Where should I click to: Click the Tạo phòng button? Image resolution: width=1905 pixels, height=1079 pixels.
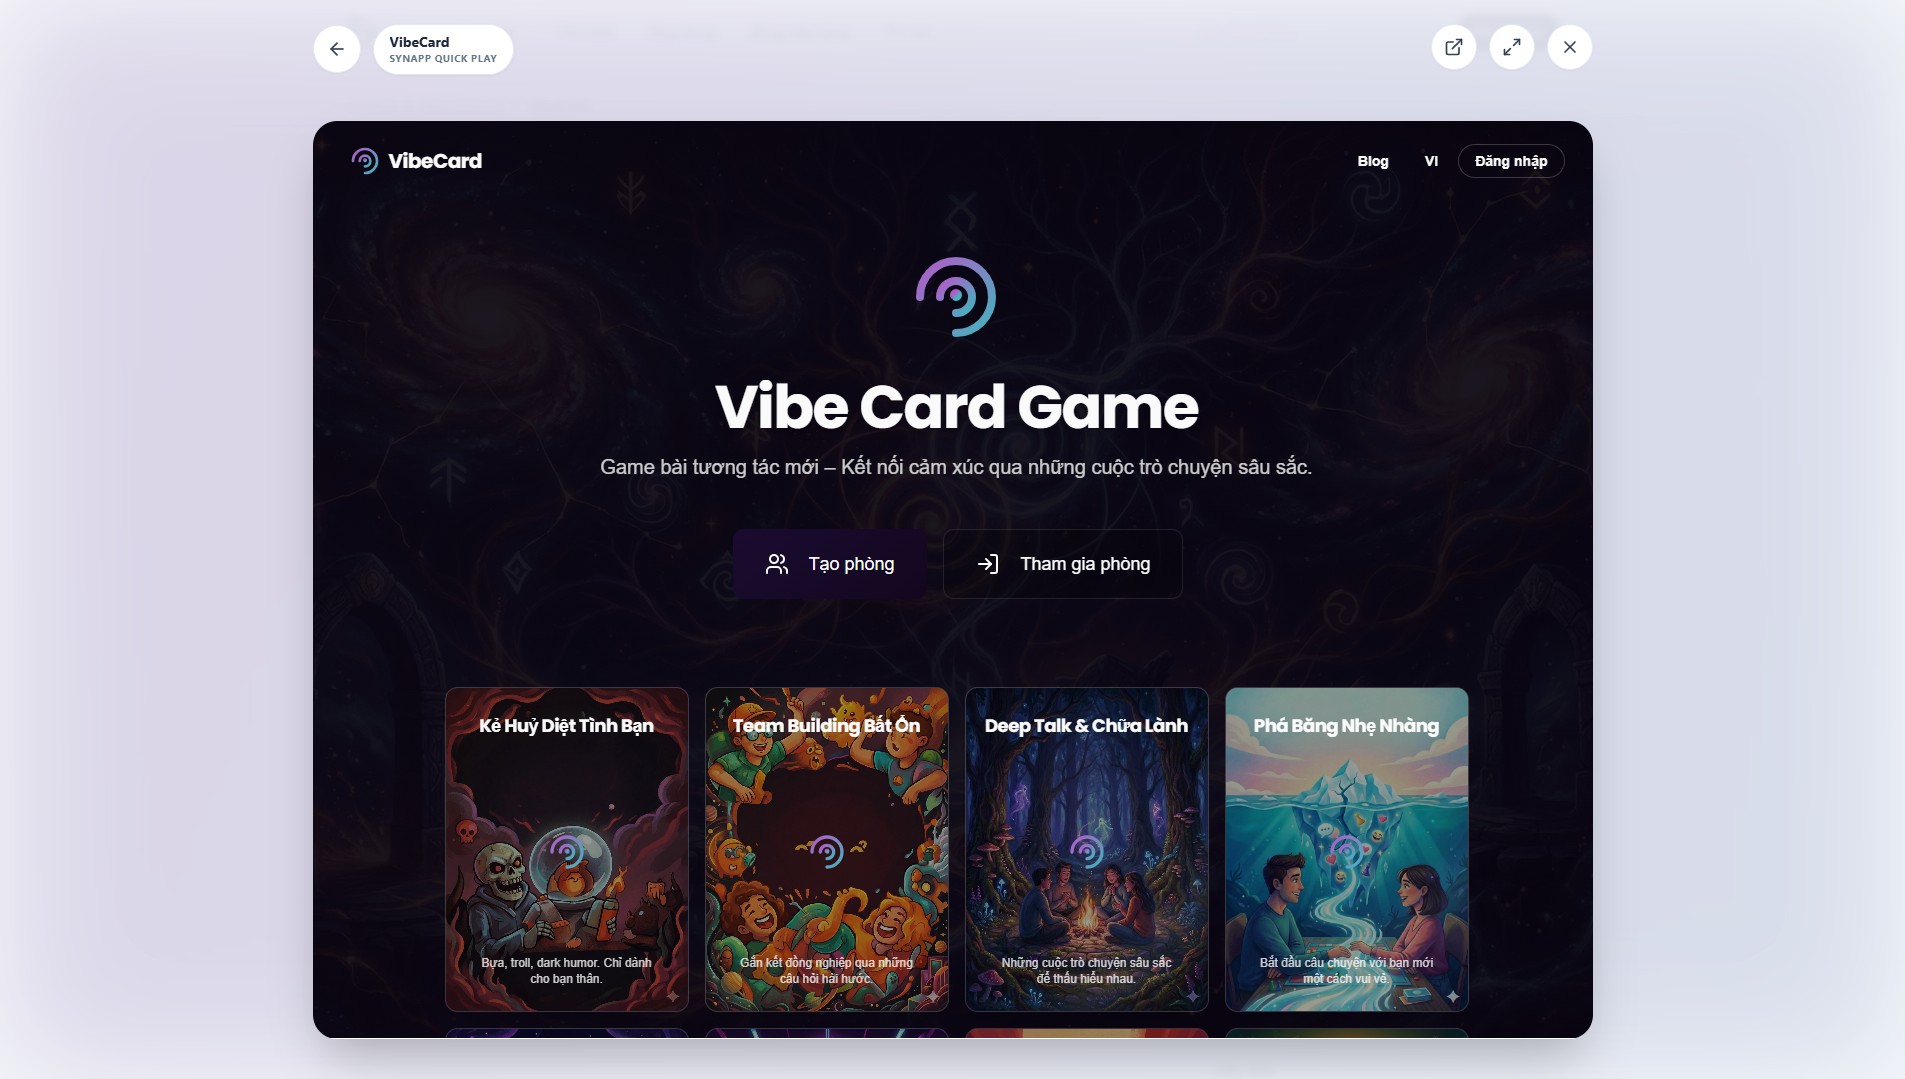click(830, 564)
